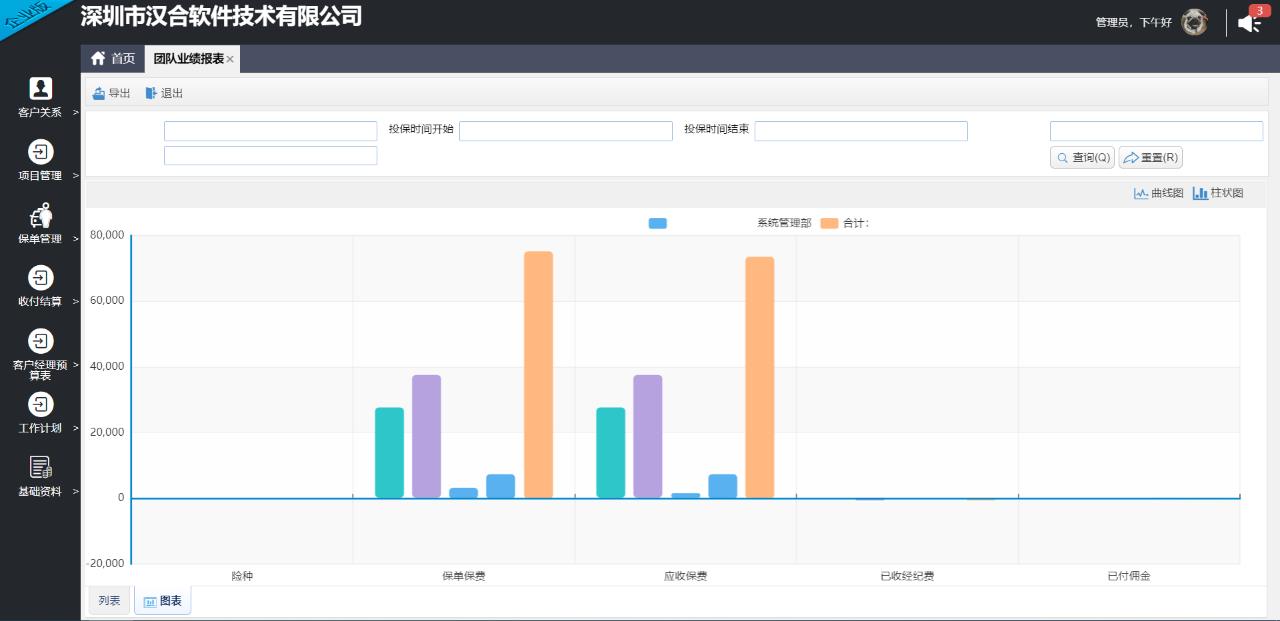
Task: Expand the 基础资料 submenu arrow
Action: pos(75,491)
